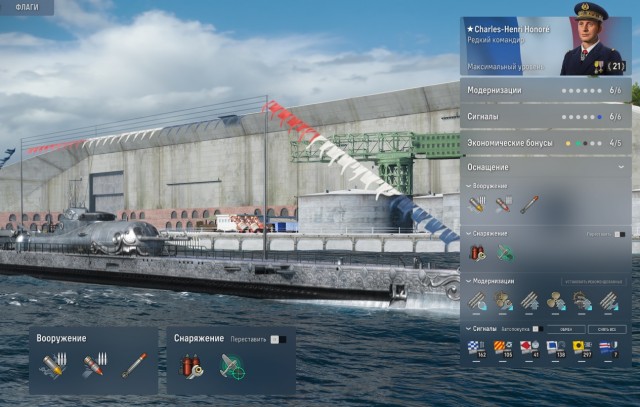The width and height of the screenshot is (640, 407).
Task: Select the first shell icon in the right Вооружение section
Action: point(477,204)
